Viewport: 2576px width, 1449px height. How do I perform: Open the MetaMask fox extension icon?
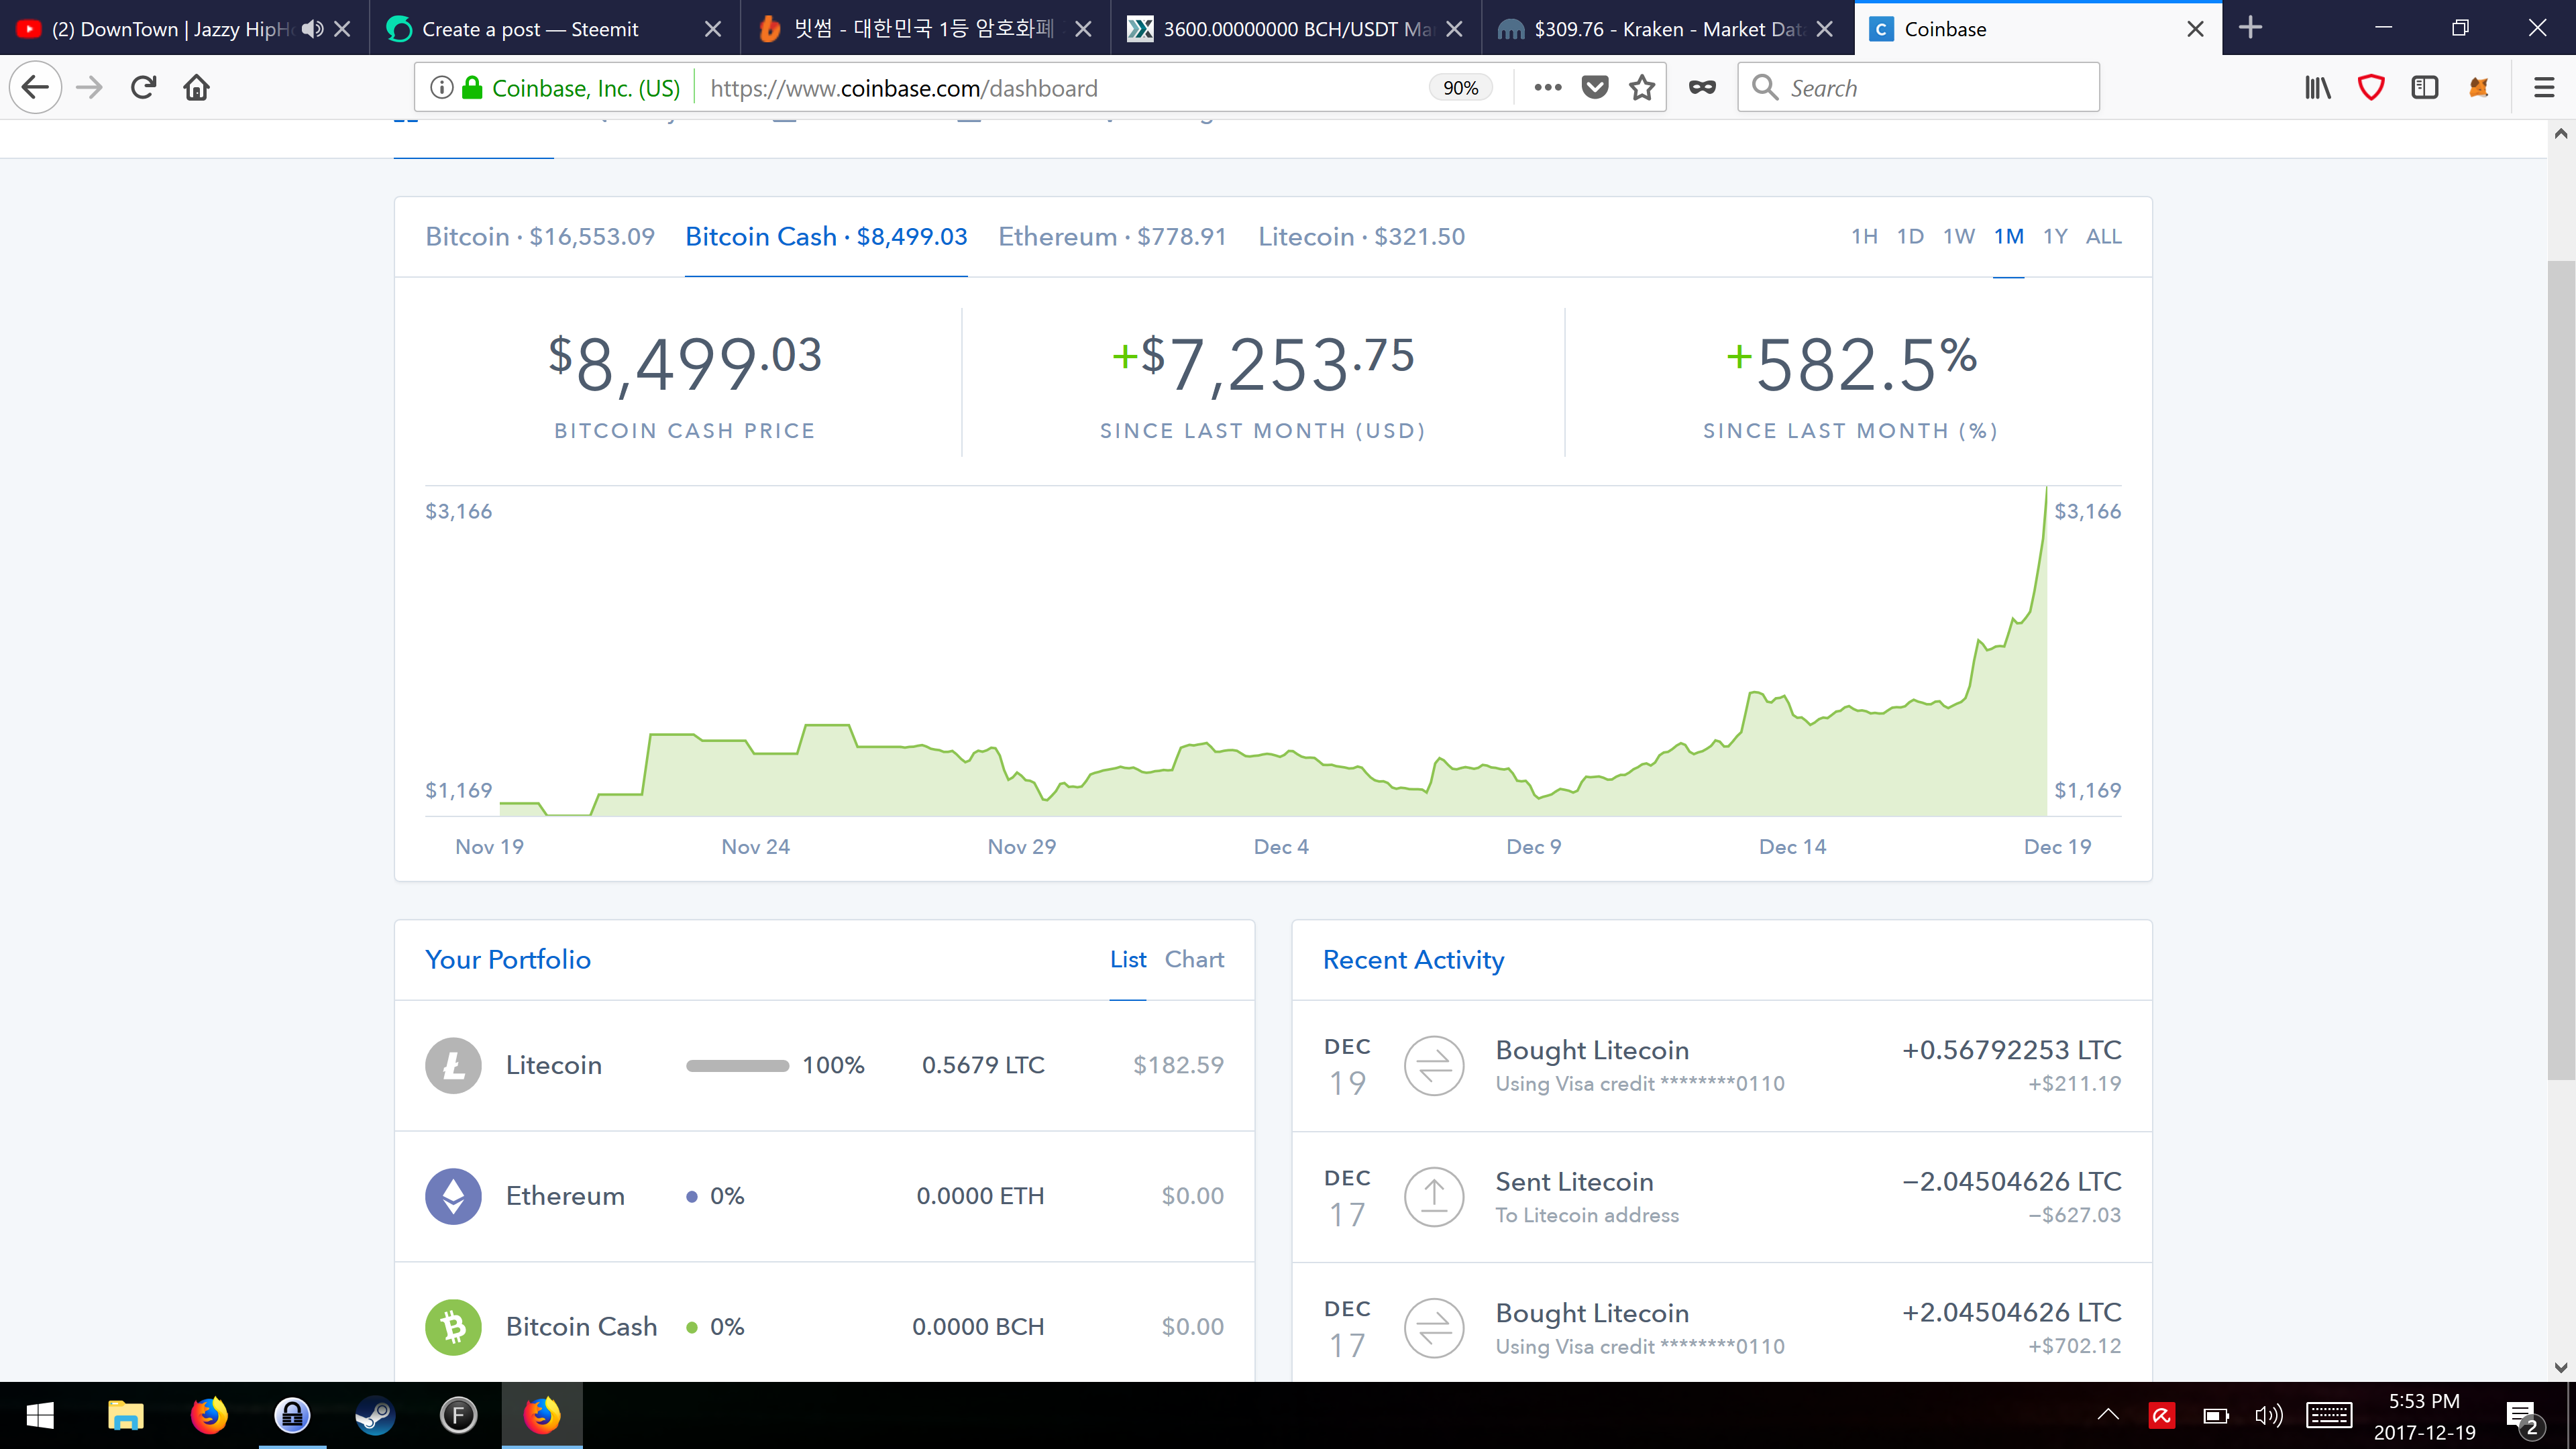click(x=2478, y=88)
